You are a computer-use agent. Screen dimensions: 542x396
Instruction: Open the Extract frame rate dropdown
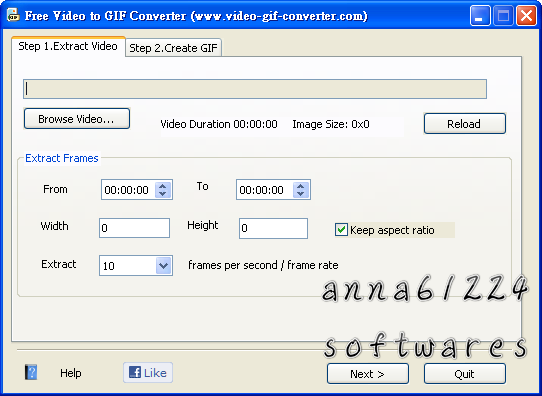(163, 265)
